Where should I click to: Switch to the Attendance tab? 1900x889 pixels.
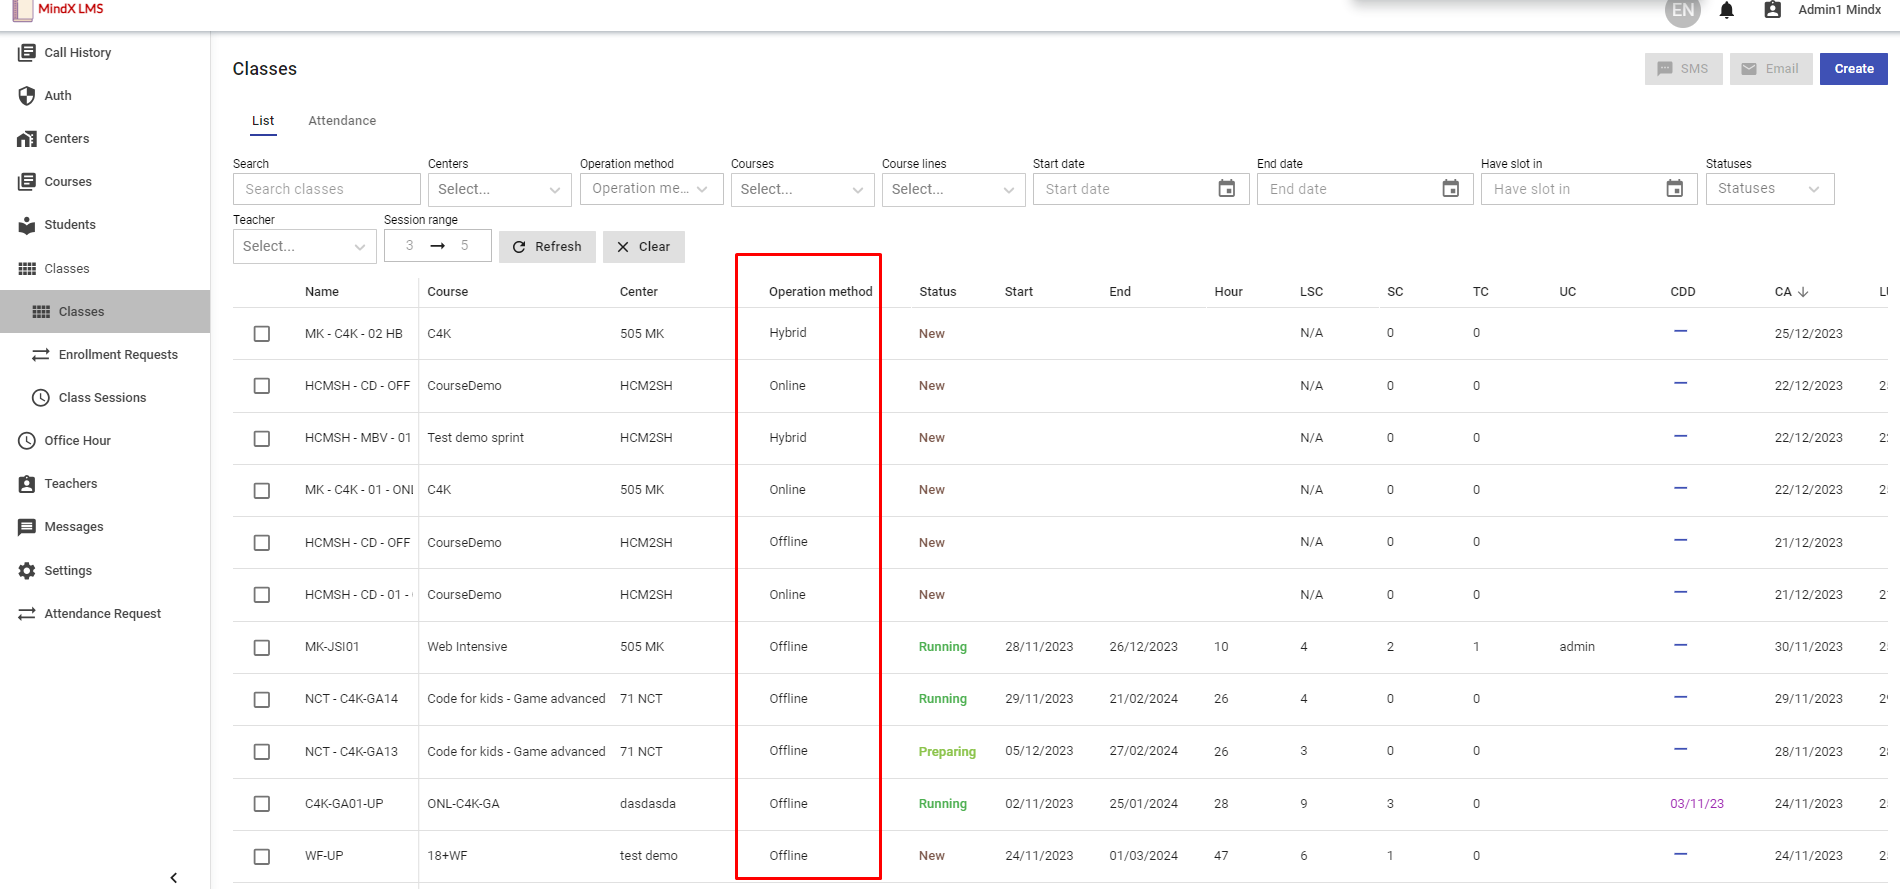(342, 121)
